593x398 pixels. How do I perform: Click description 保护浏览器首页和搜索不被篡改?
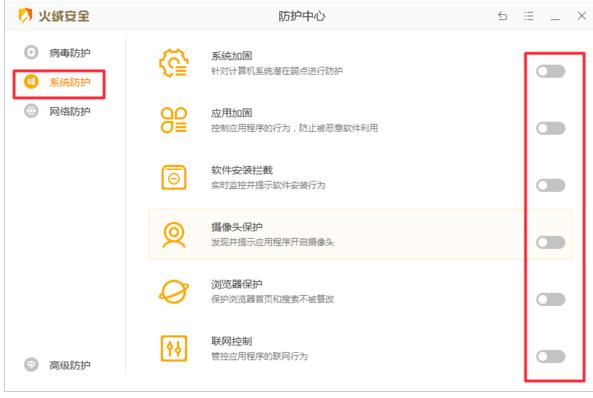click(273, 299)
